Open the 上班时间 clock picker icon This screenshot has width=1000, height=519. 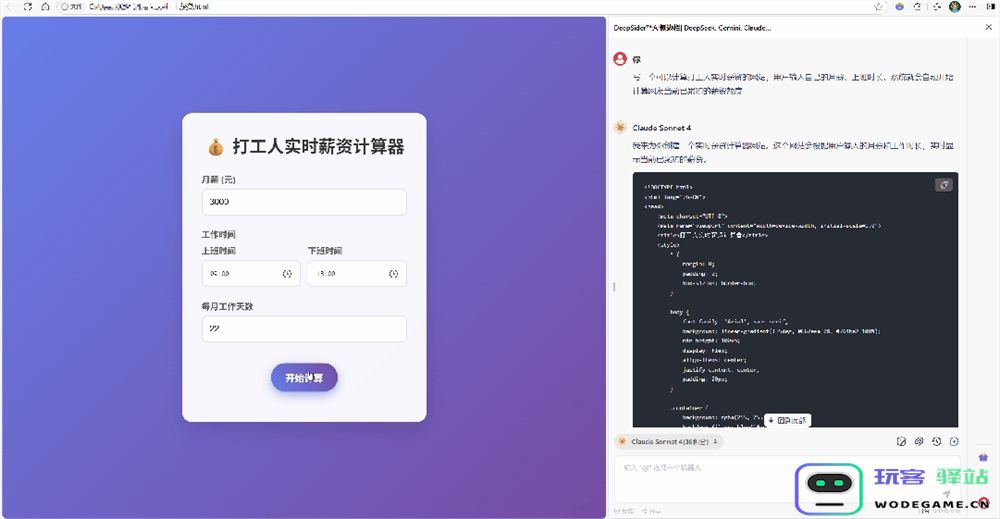[287, 274]
